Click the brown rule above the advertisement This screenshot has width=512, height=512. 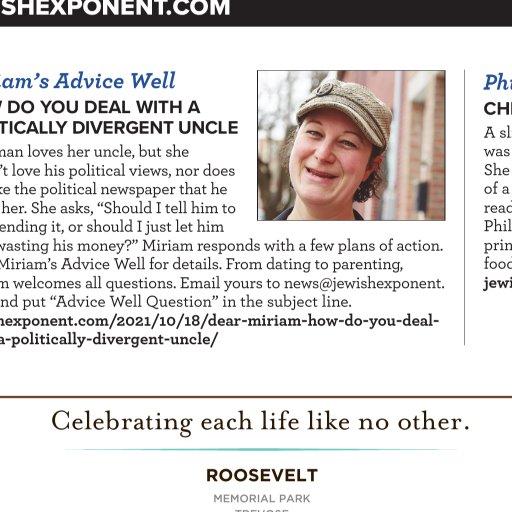(x=256, y=397)
